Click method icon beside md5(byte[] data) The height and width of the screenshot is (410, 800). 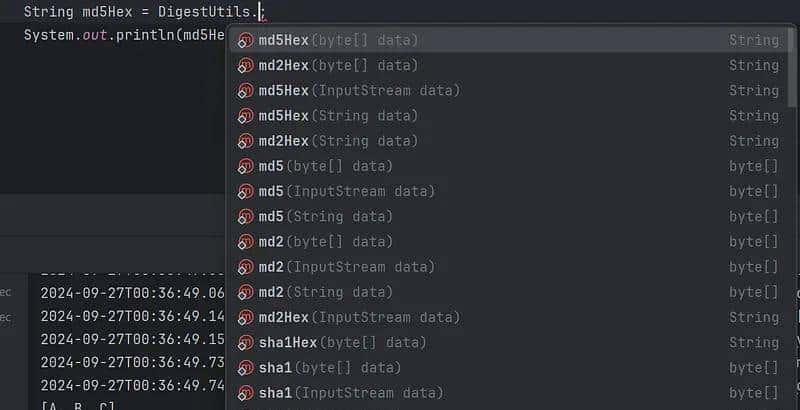245,166
